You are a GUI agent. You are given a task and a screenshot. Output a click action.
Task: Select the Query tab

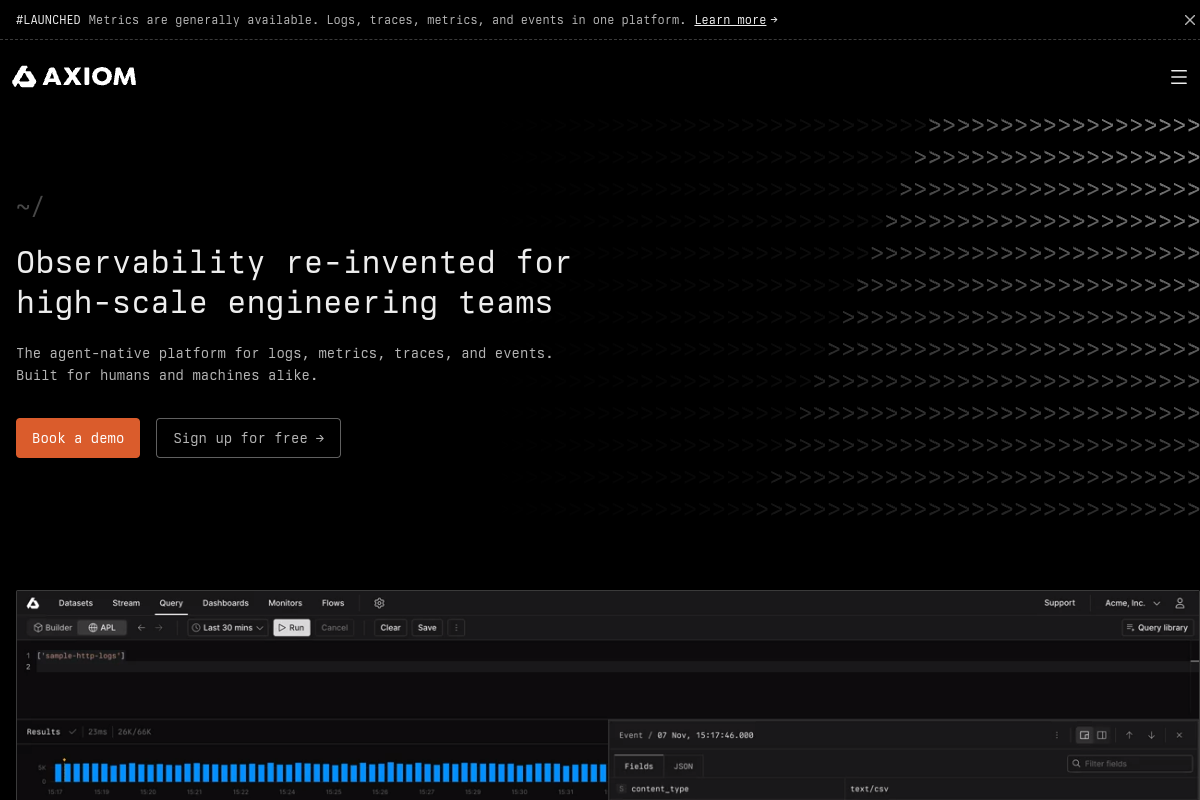point(171,603)
